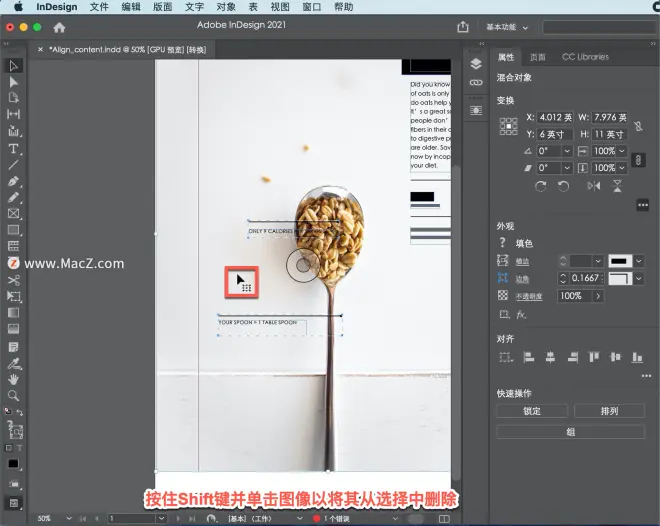660x526 pixels.
Task: Select the Rectangle tool
Action: coord(13,230)
